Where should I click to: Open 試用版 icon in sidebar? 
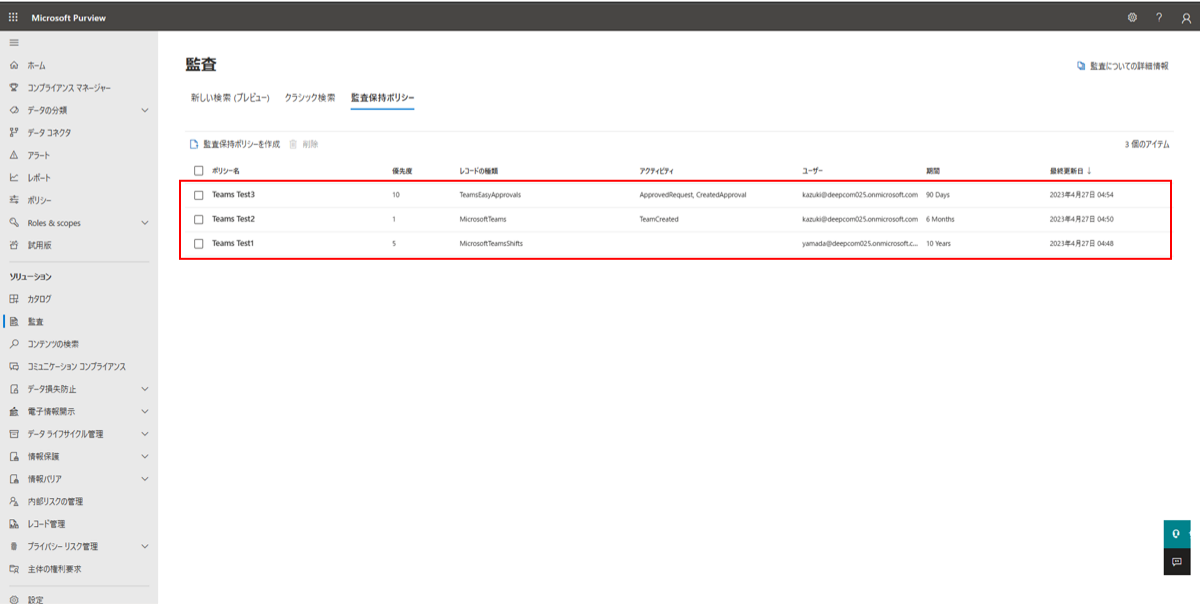[x=14, y=245]
